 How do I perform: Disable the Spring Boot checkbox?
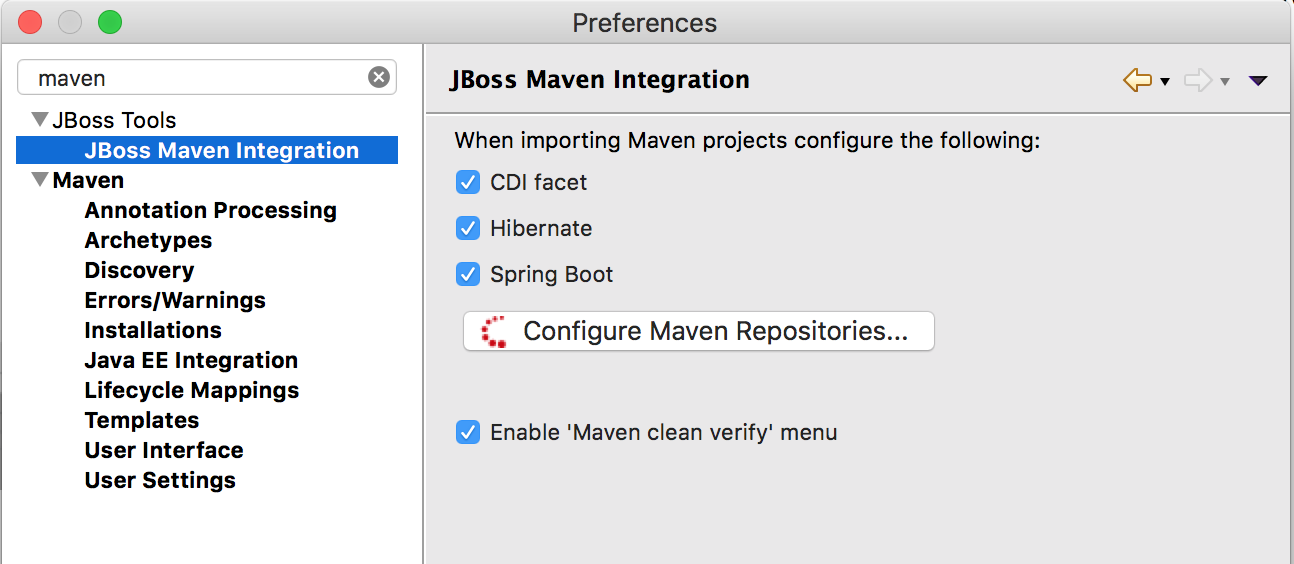(x=468, y=274)
